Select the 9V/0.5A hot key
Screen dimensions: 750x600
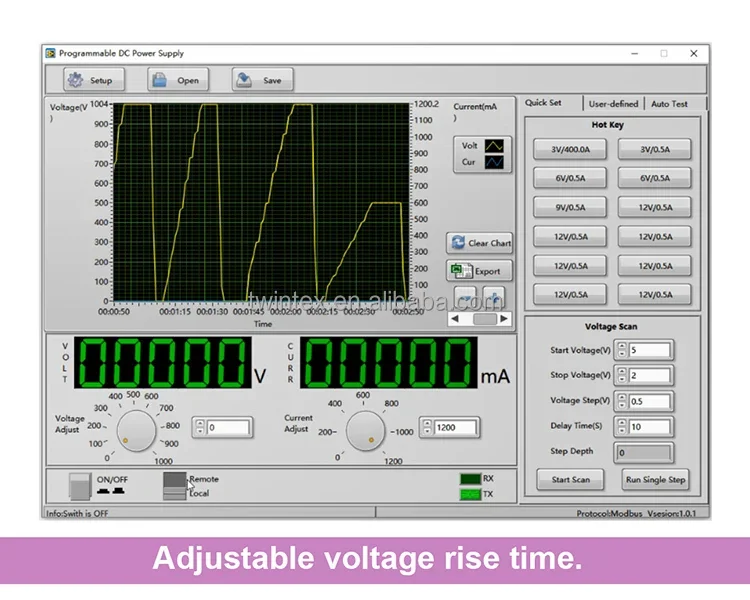[570, 207]
